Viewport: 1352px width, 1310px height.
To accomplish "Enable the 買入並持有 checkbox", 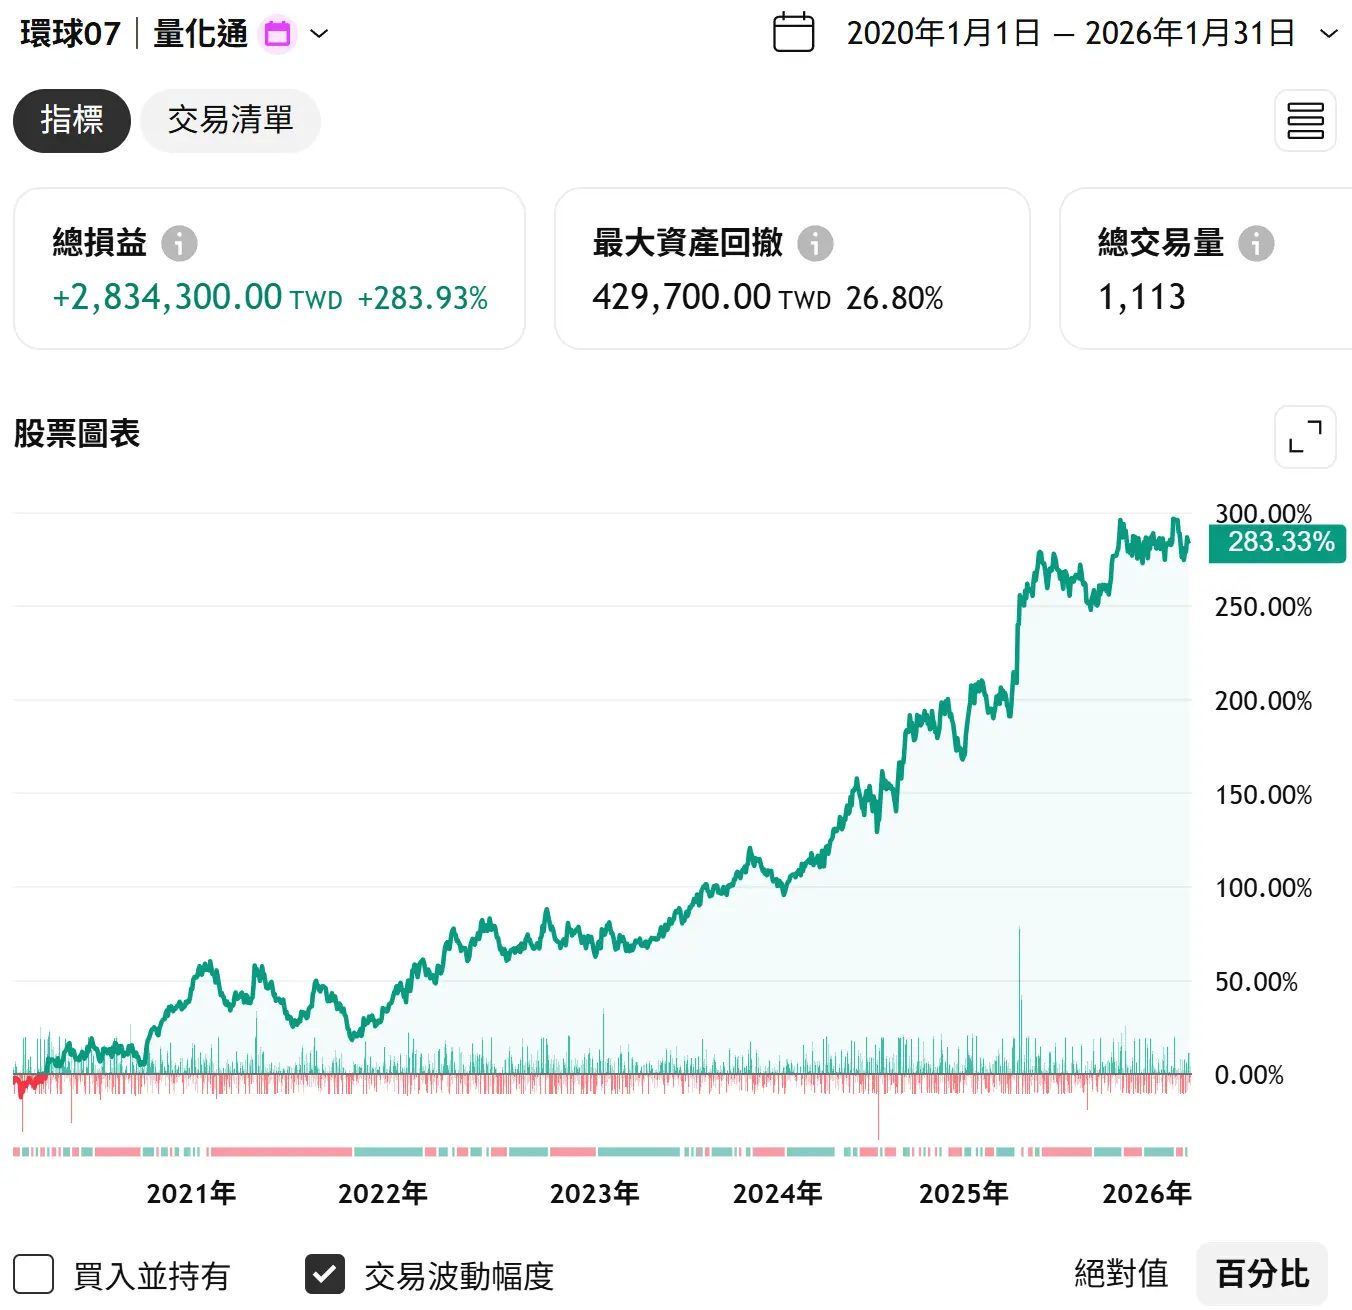I will (x=34, y=1275).
